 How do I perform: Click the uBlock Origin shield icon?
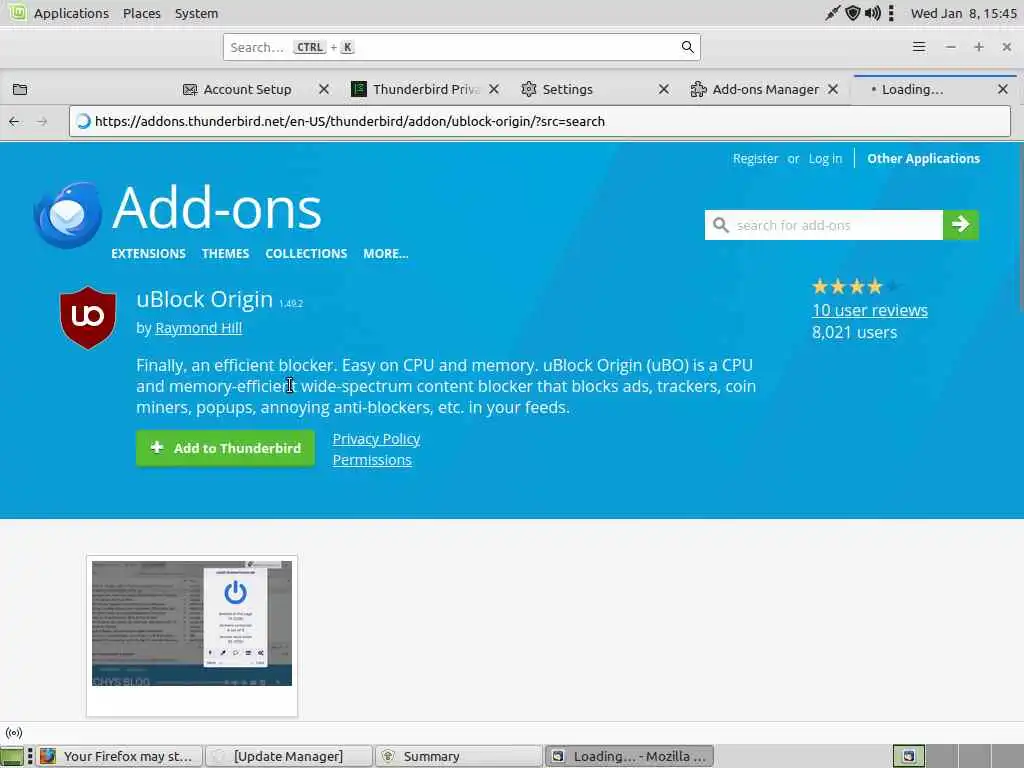click(88, 317)
